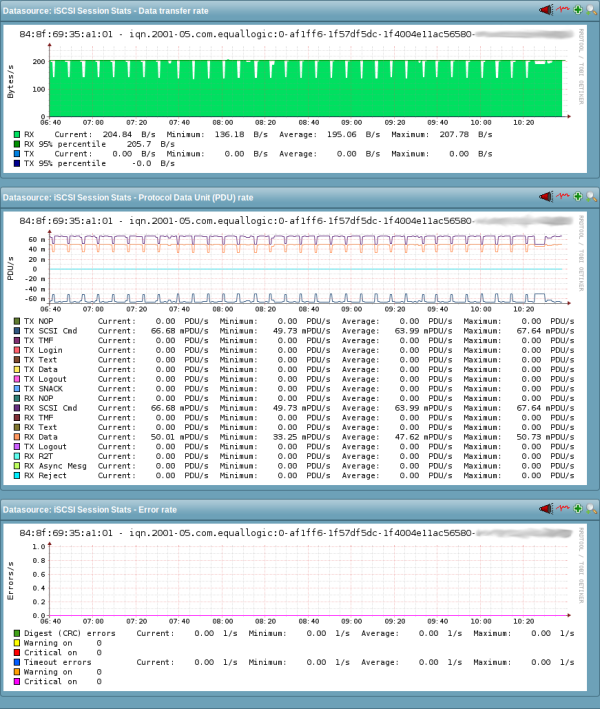Click the orange RX Data color swatch
Screen dimensions: 600x709
(17, 437)
